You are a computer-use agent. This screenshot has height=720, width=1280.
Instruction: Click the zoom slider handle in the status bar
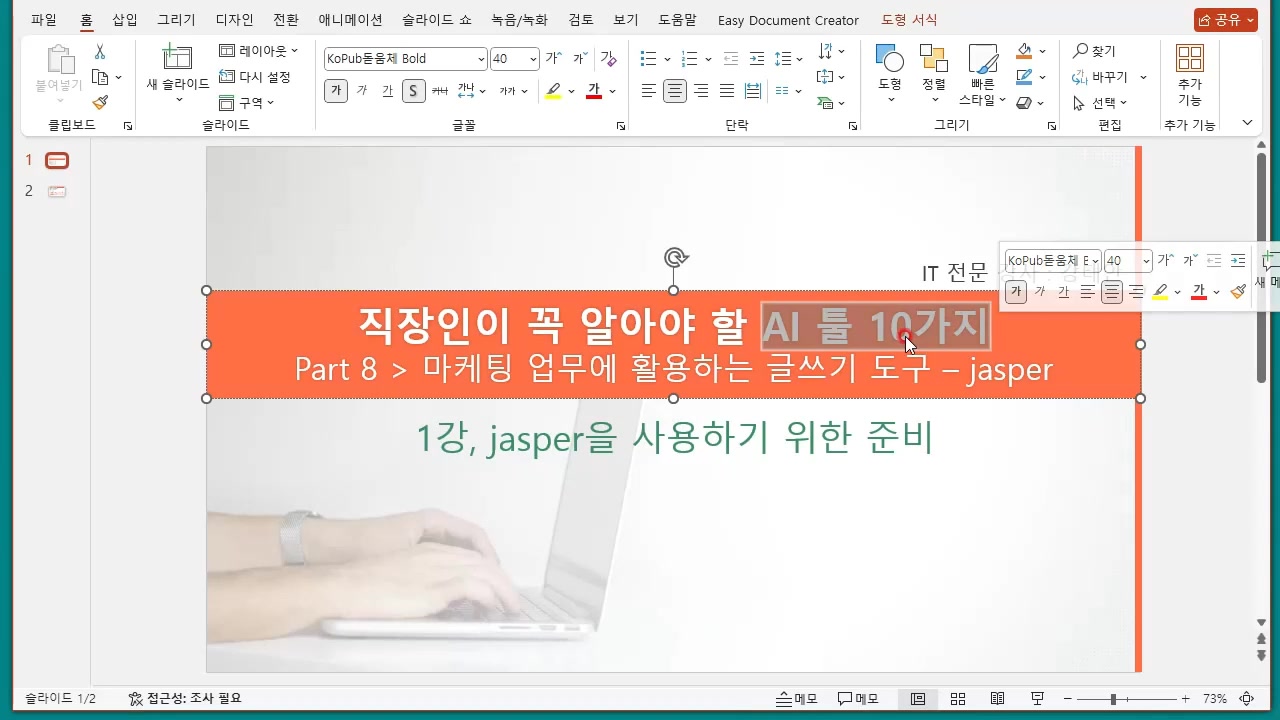1113,699
